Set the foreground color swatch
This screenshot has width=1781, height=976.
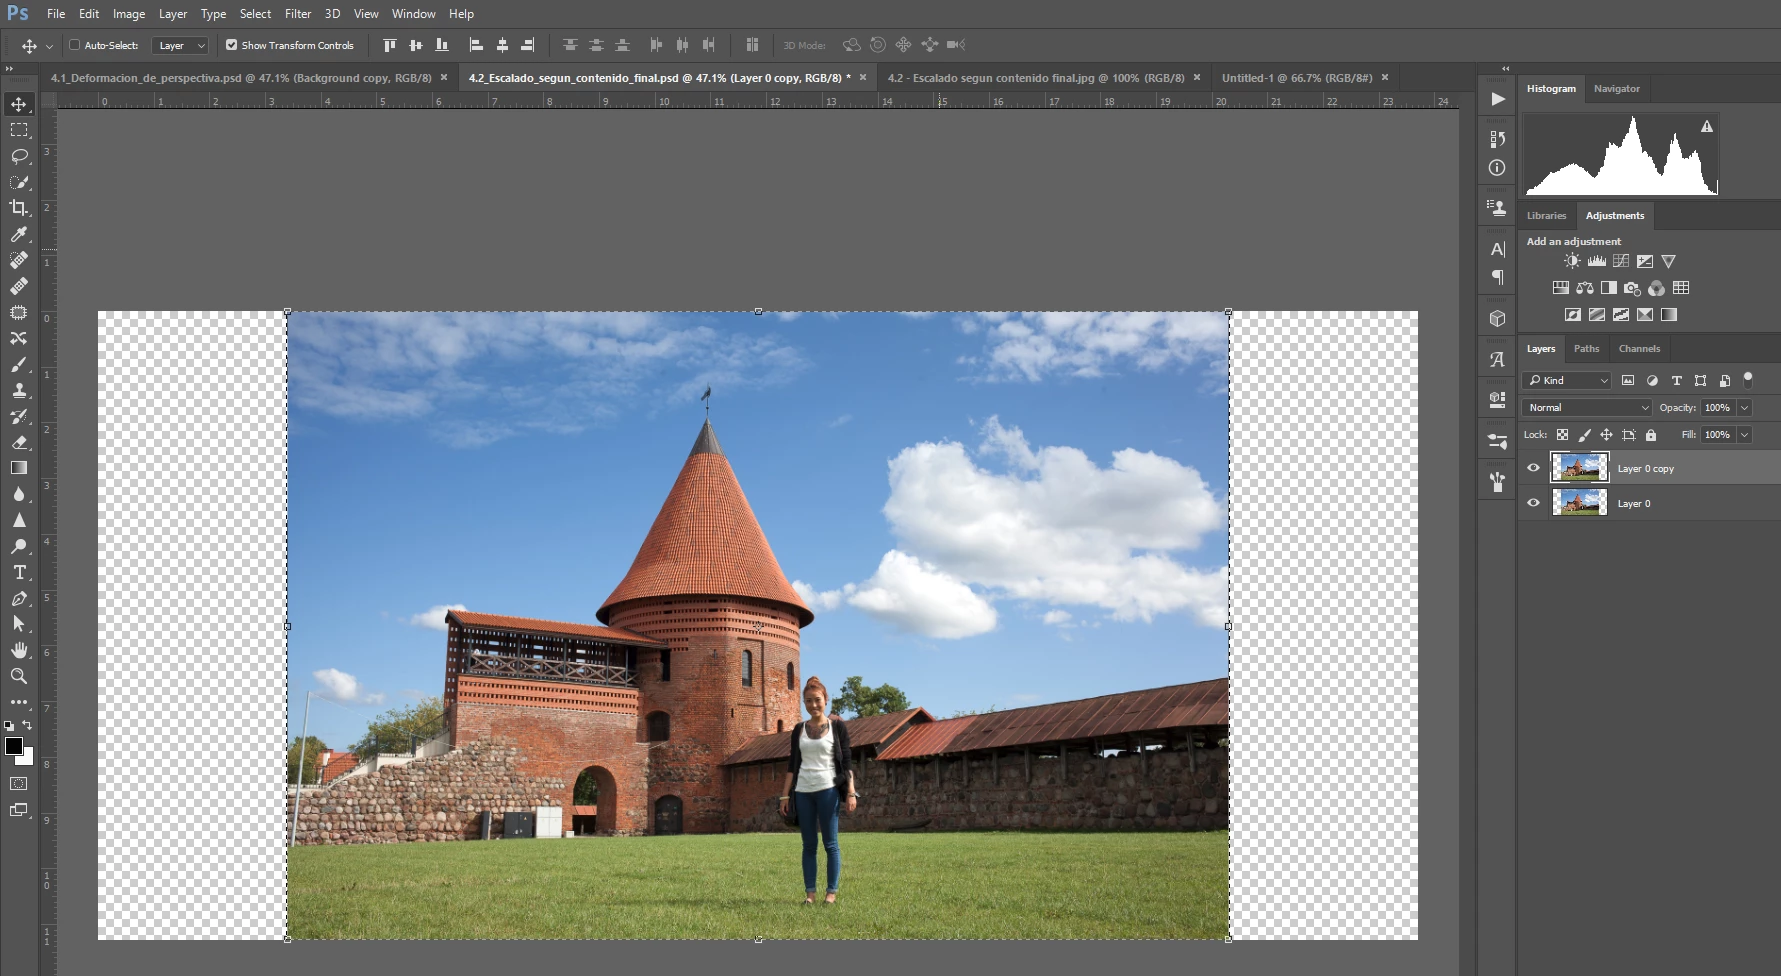click(x=14, y=746)
